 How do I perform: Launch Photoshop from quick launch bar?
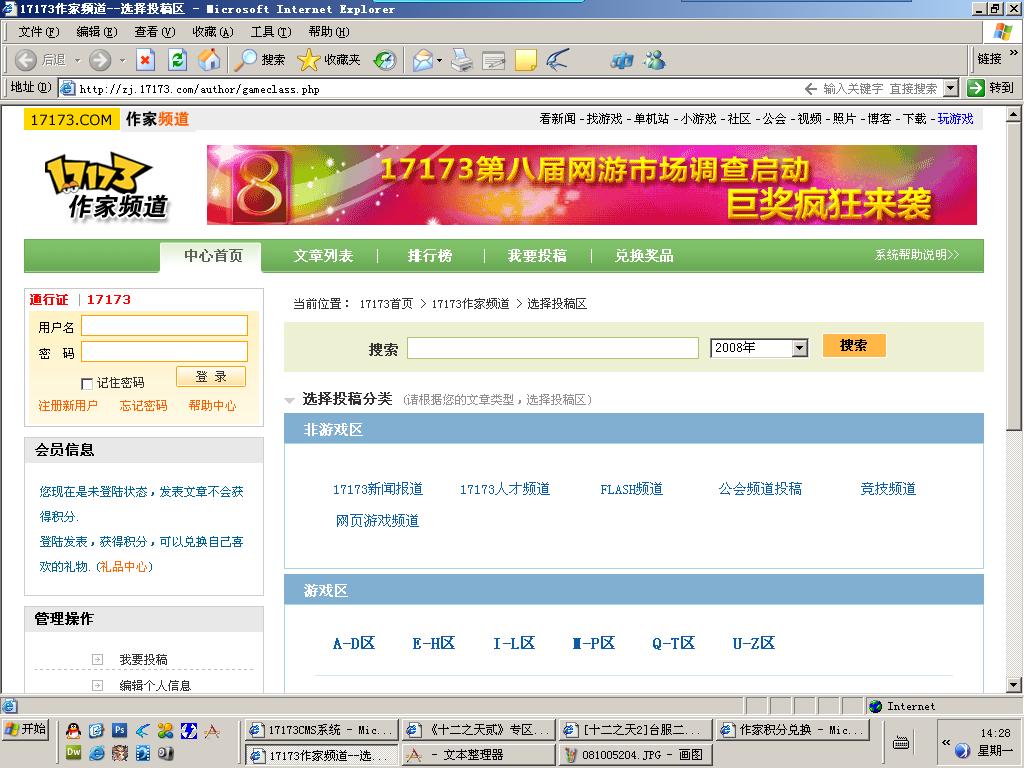pyautogui.click(x=120, y=731)
